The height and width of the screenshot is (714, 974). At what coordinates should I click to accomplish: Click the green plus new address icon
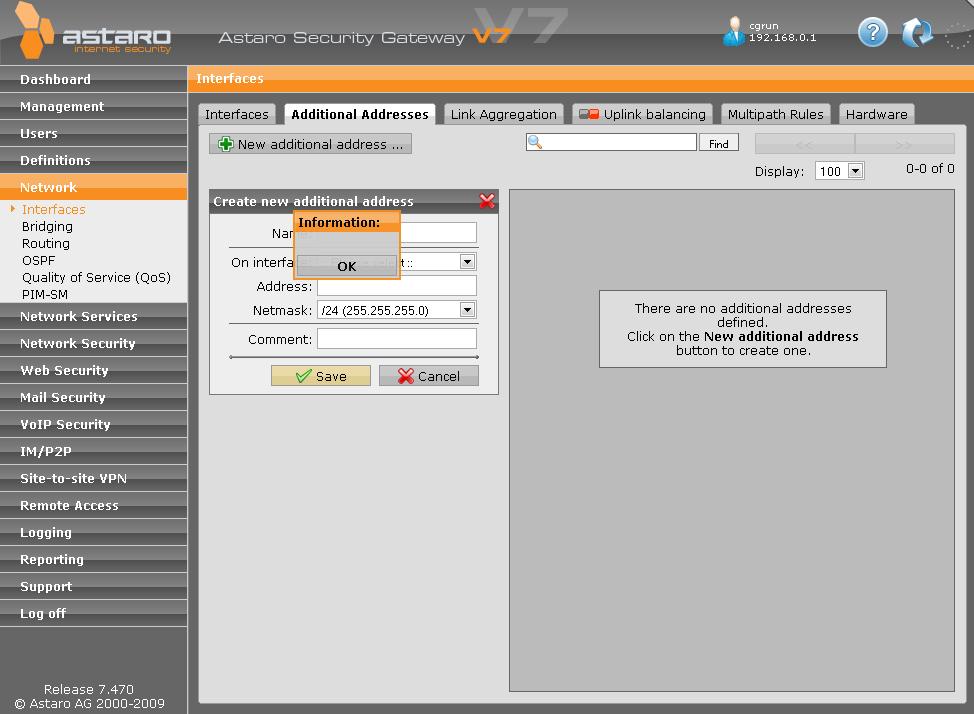225,144
